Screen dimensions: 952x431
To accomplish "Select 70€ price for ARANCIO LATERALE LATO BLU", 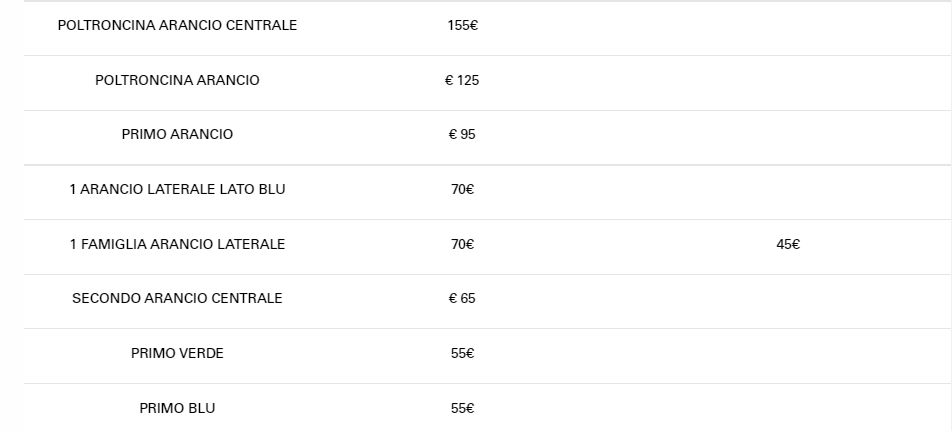I will click(x=462, y=189).
